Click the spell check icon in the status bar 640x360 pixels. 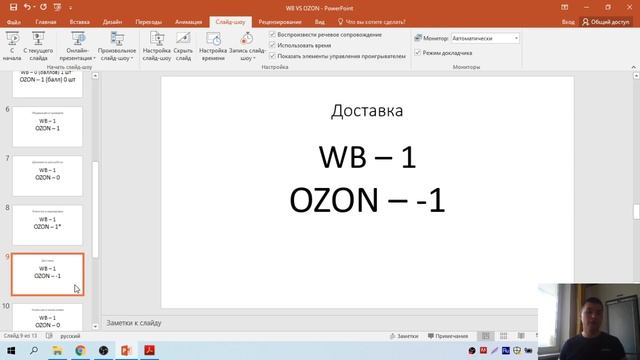tap(49, 336)
